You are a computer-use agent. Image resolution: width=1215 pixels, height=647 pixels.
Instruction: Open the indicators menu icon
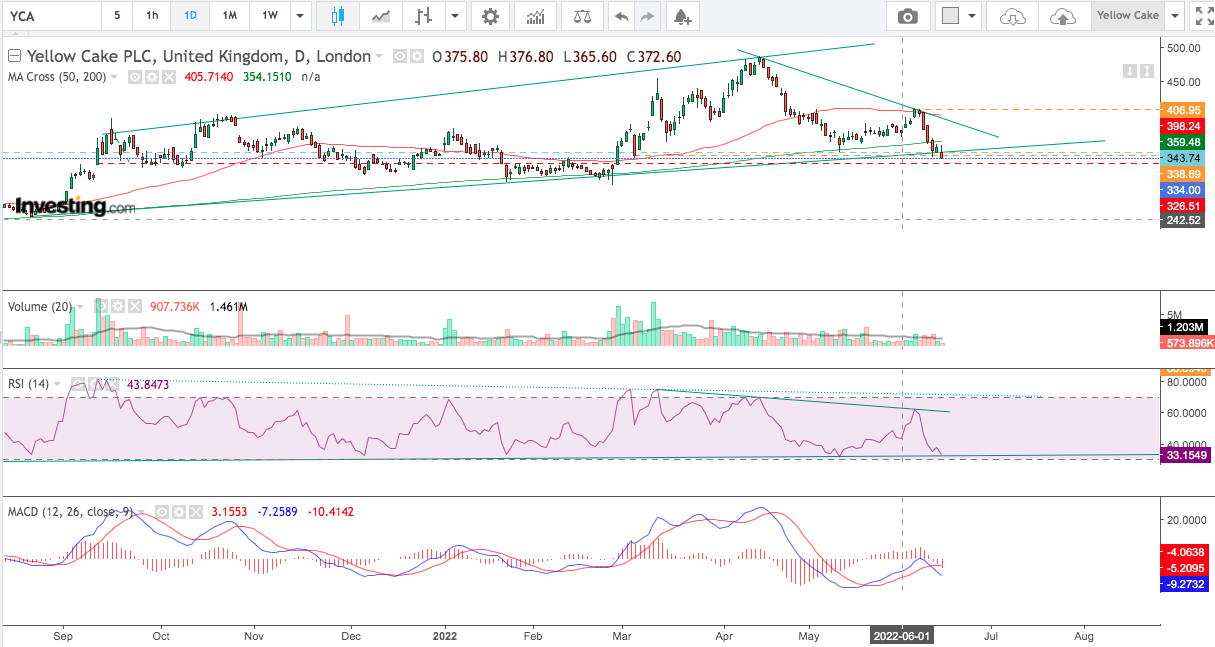click(536, 16)
